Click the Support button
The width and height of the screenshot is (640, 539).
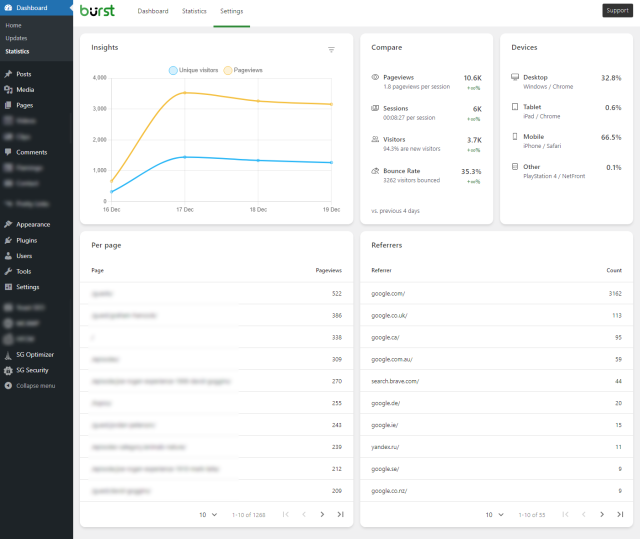(617, 11)
